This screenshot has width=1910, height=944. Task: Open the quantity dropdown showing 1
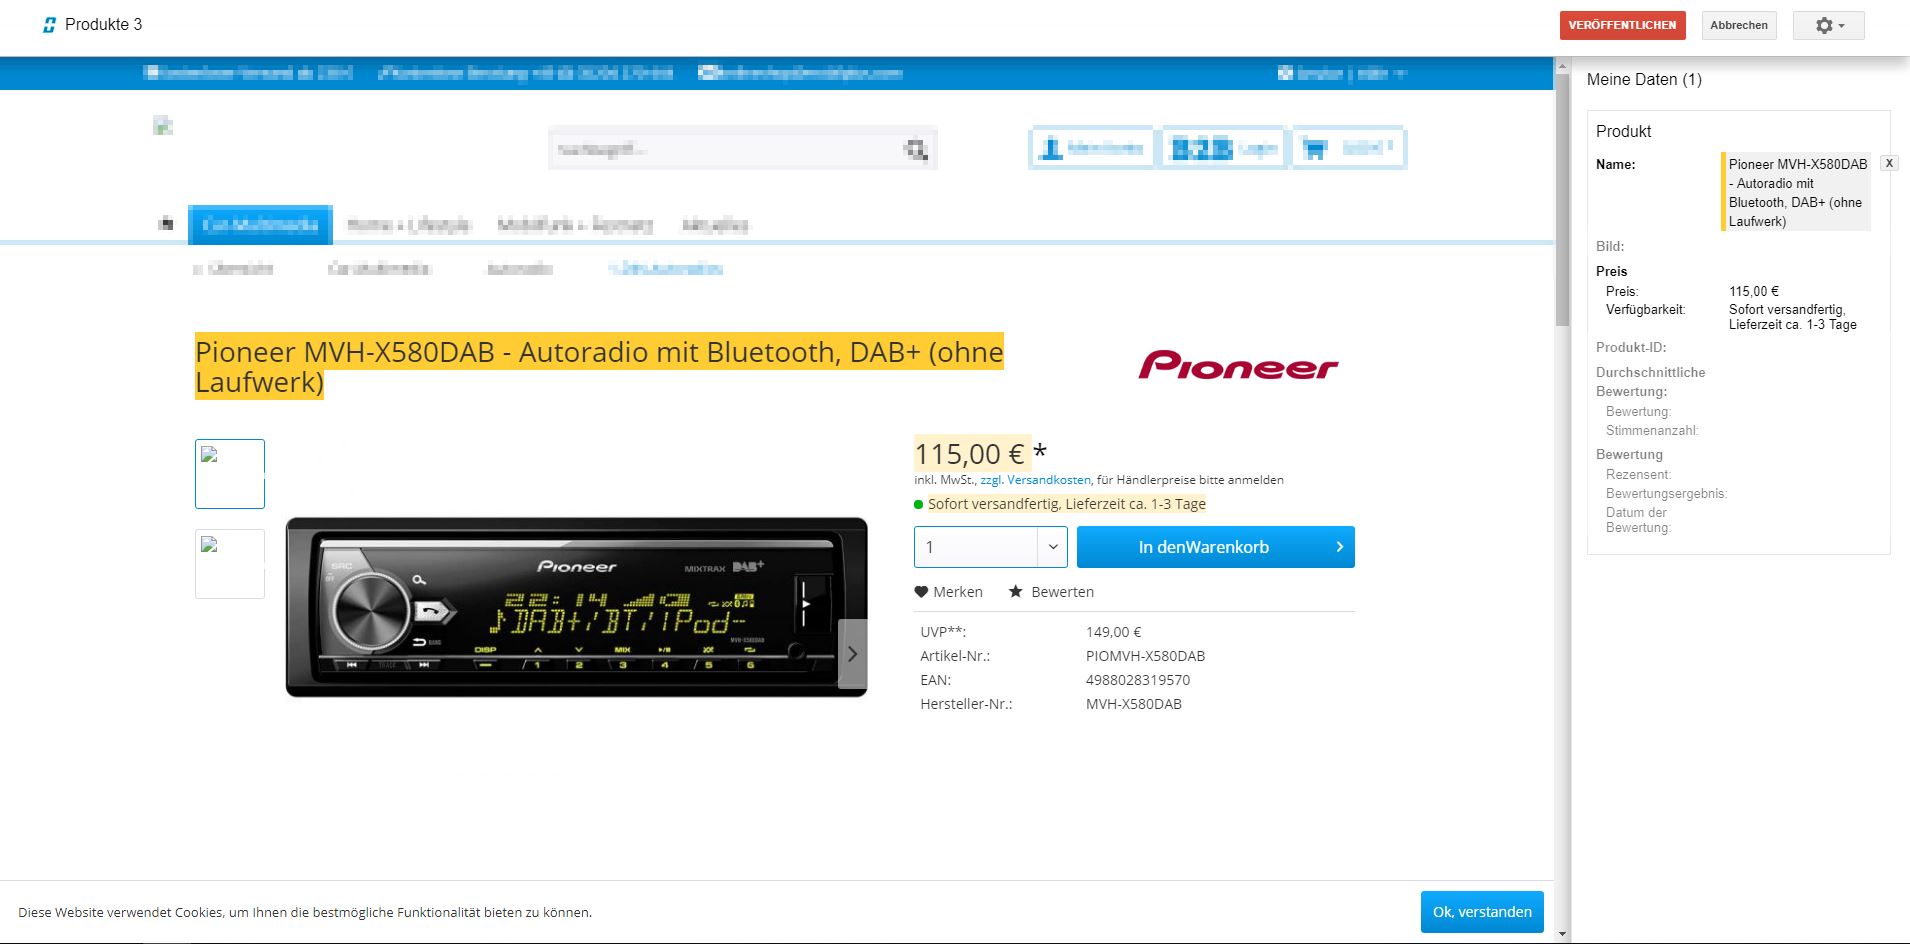(991, 547)
